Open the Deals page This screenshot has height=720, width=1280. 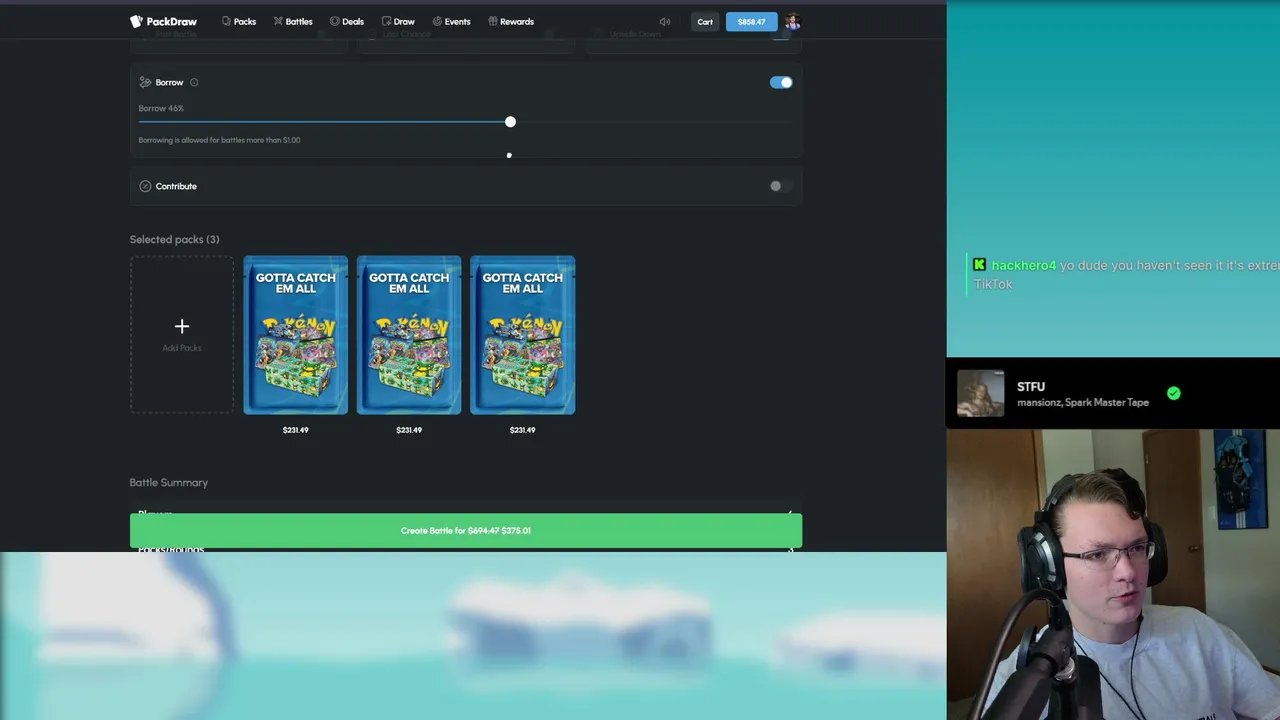(x=347, y=21)
